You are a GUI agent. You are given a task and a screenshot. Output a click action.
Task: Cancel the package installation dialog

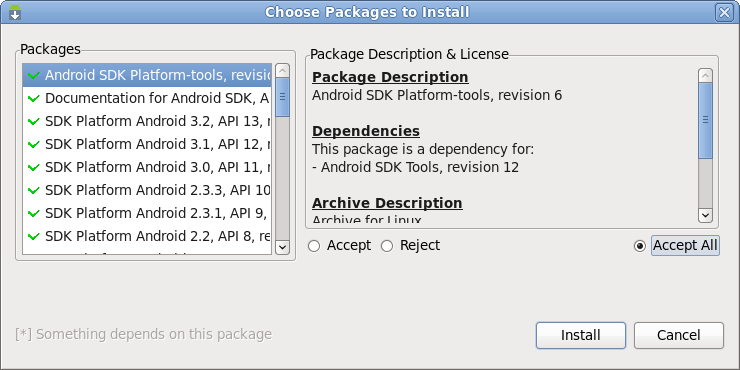(x=679, y=335)
